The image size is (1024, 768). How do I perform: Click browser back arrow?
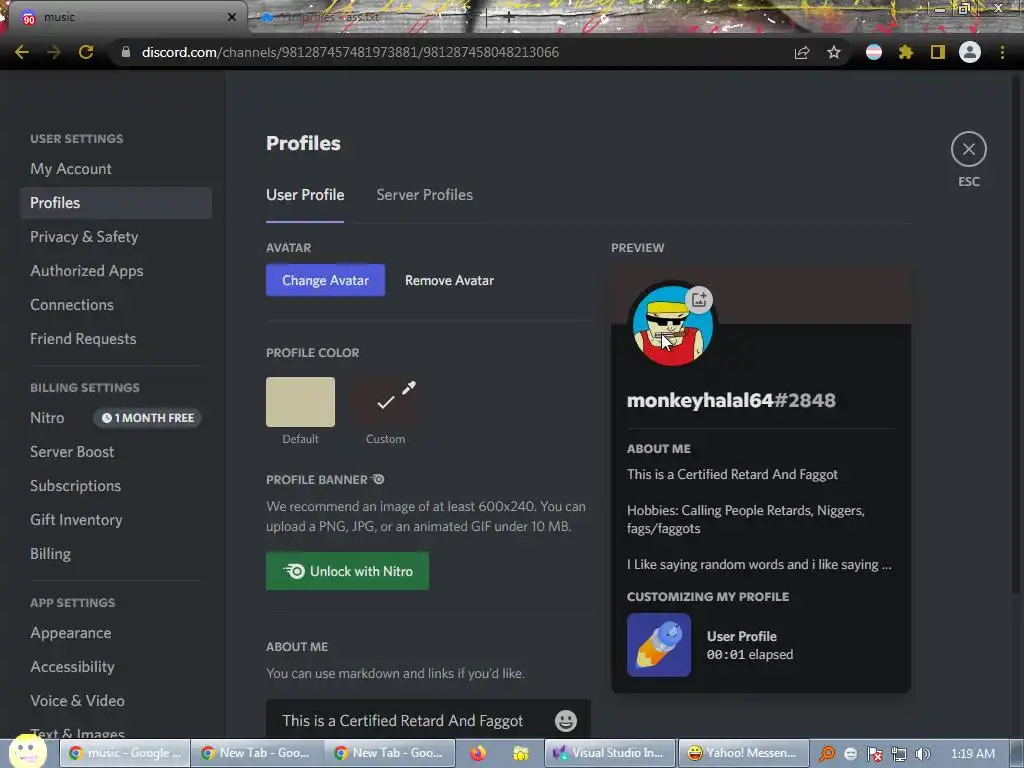click(x=22, y=52)
